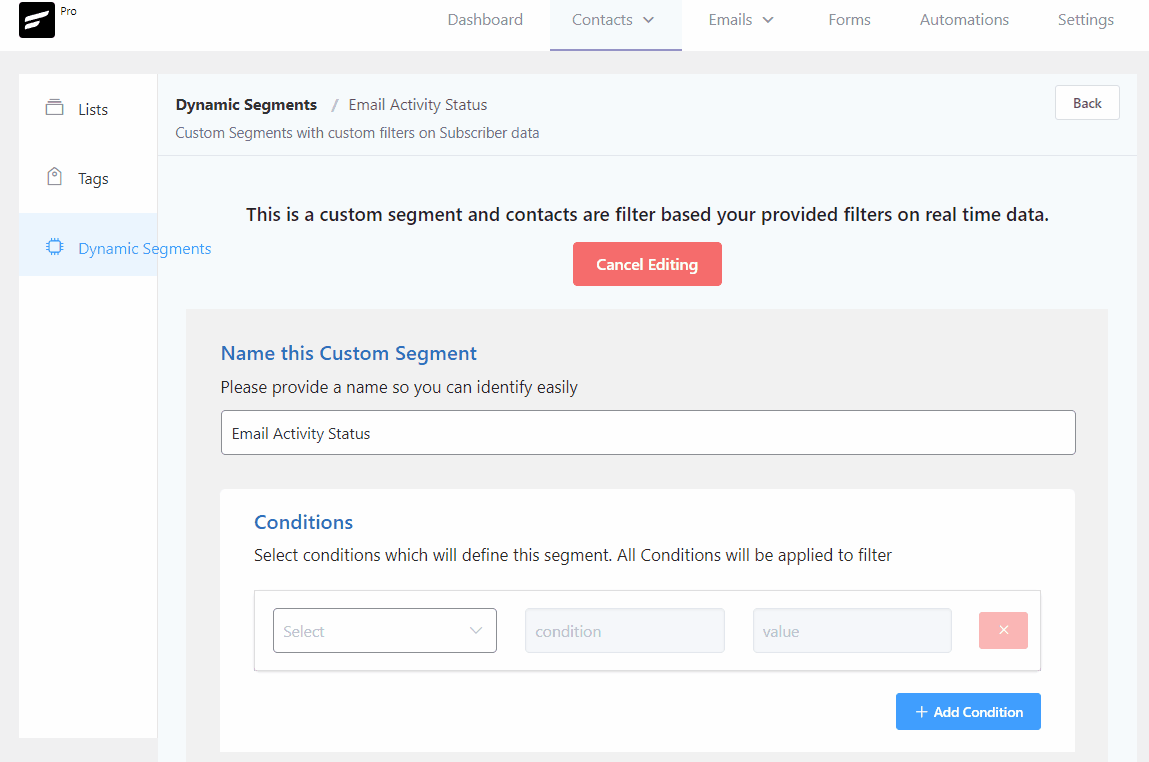Open the Forms tab

tap(849, 20)
